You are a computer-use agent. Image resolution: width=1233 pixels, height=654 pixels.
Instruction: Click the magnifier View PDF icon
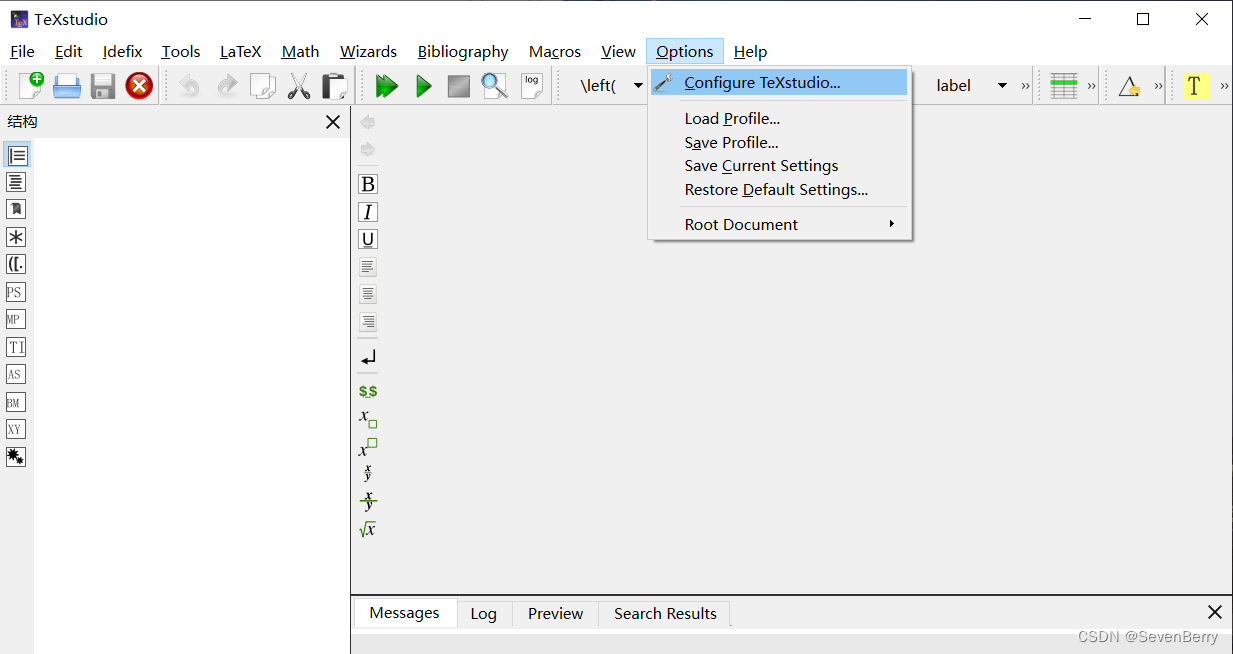point(494,86)
